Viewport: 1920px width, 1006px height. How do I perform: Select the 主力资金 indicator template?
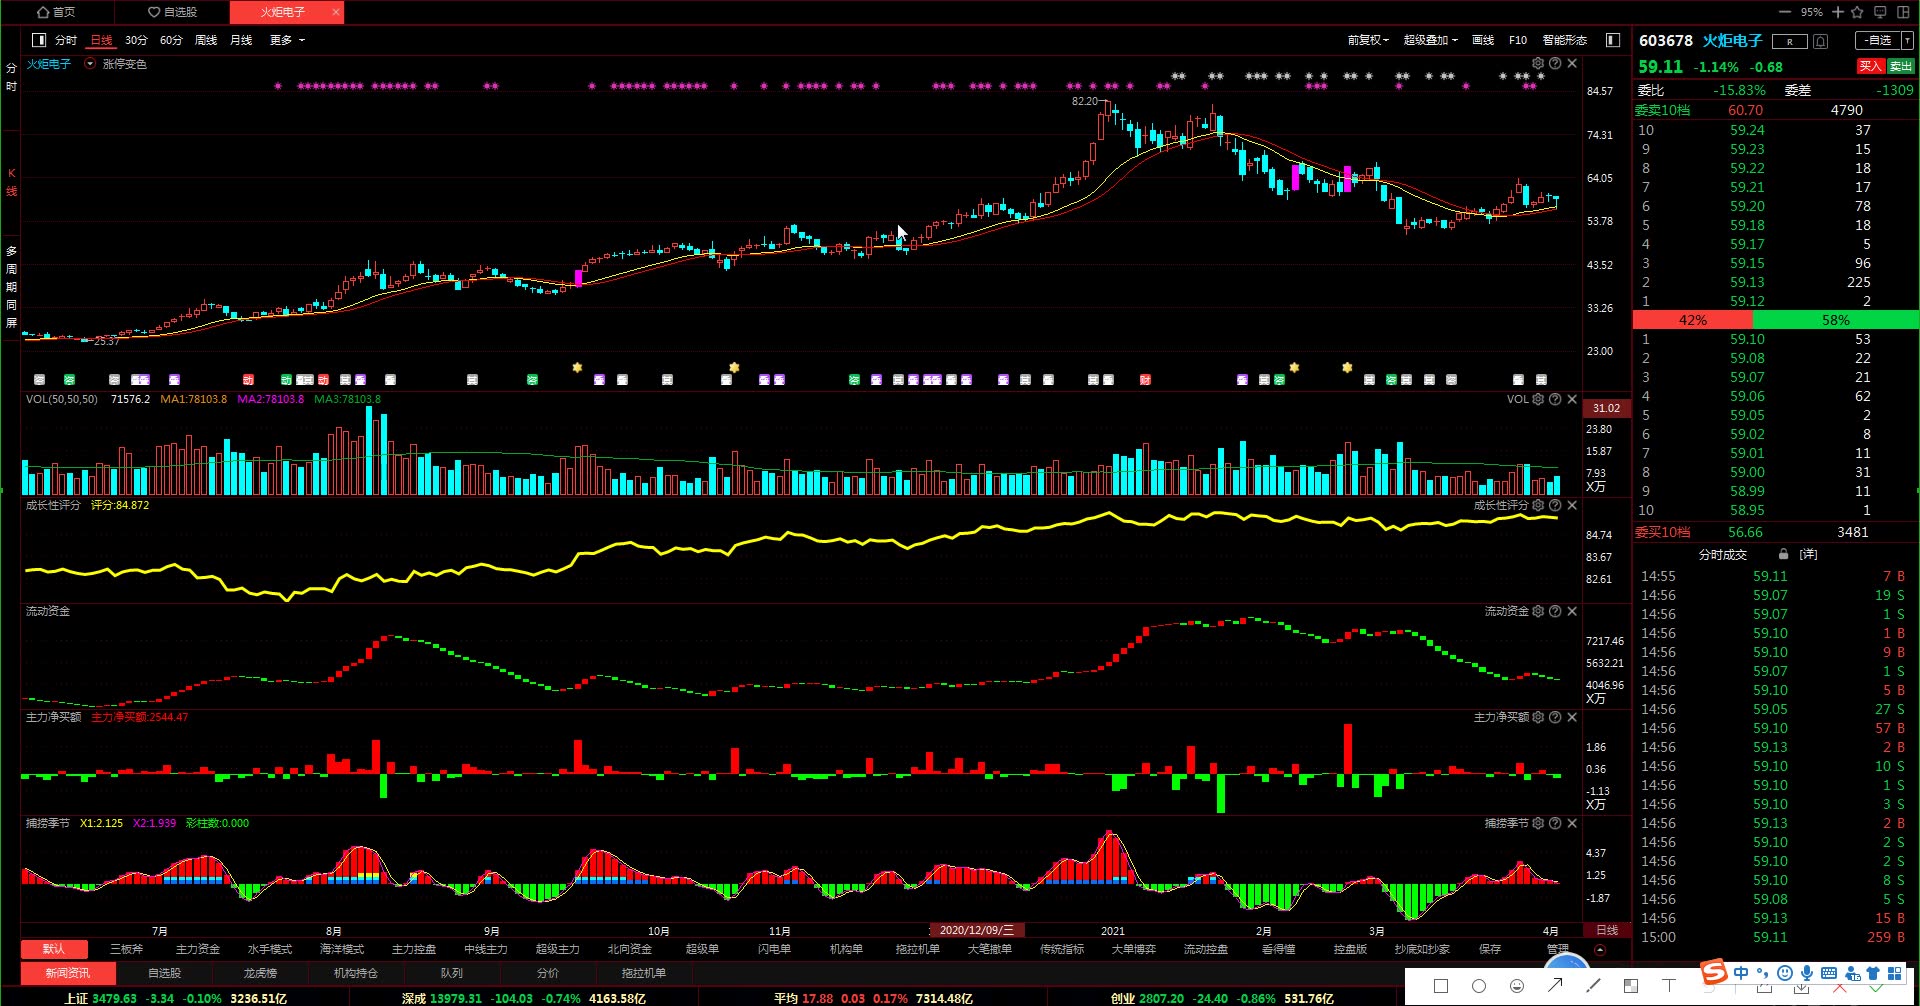click(198, 949)
